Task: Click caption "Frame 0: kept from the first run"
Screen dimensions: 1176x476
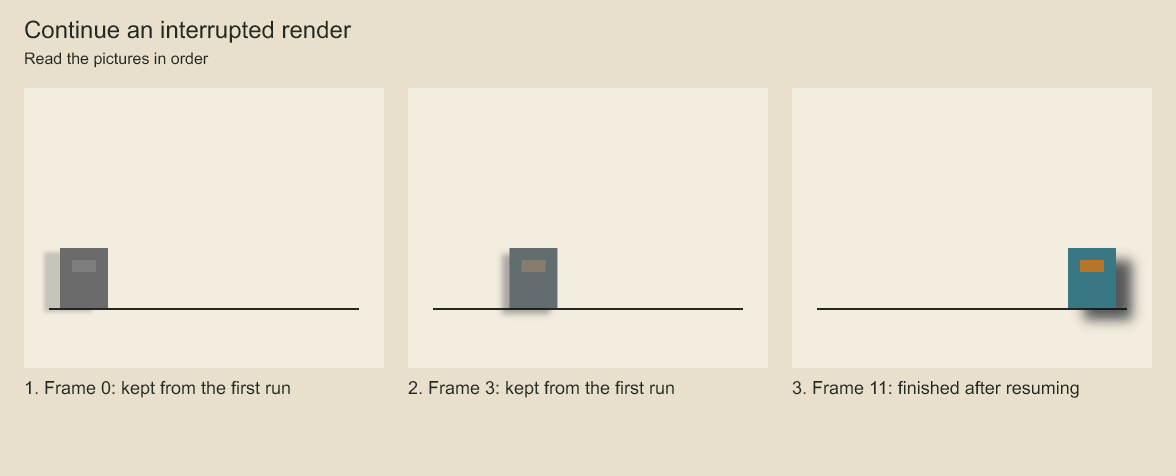Action: pos(167,388)
